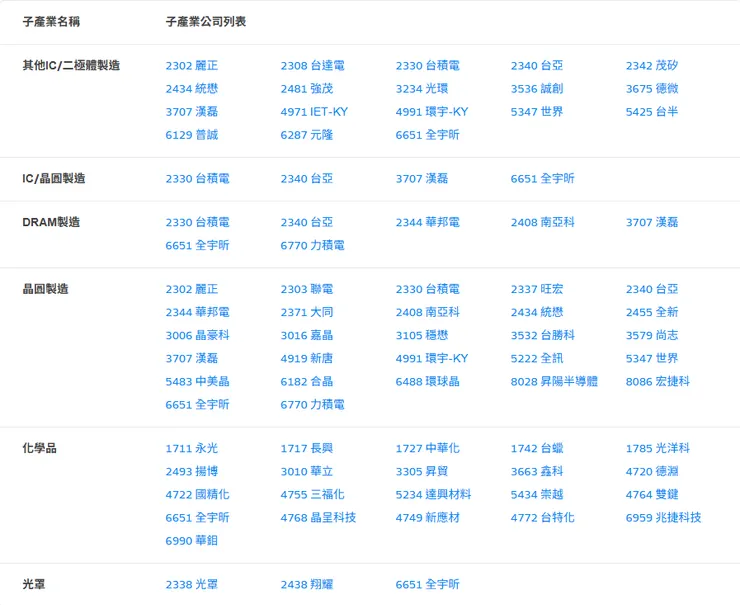Open the 2308 台達電 company link
Screen dimensions: 740x605
[312, 66]
